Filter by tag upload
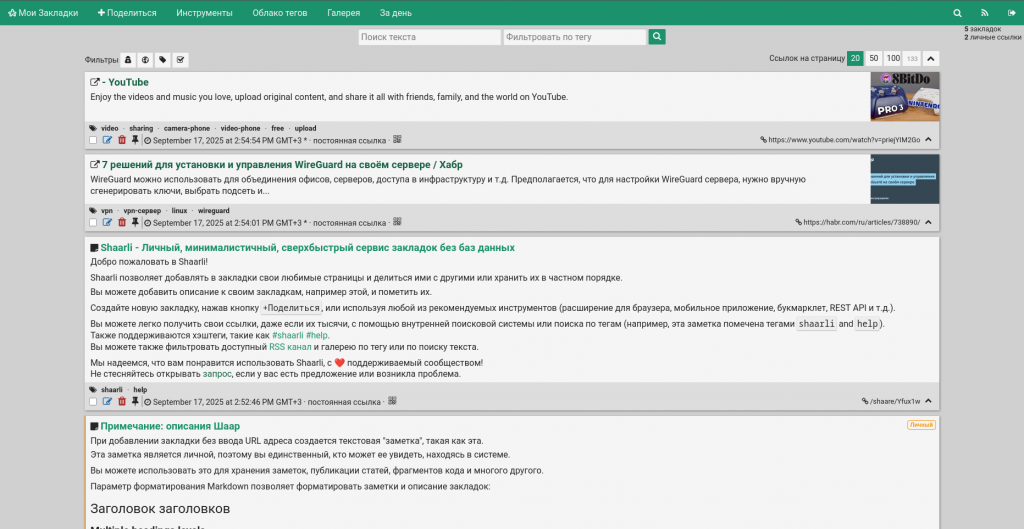Screen dimensions: 1024x529 [x=305, y=129]
